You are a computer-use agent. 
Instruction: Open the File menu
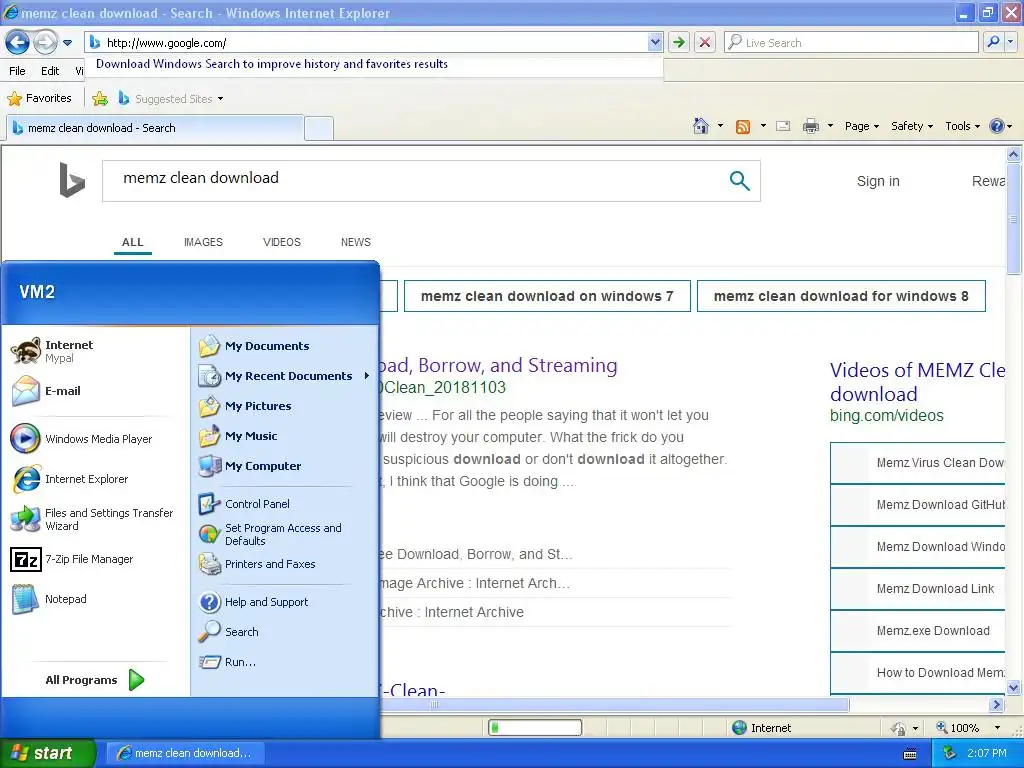[x=18, y=71]
